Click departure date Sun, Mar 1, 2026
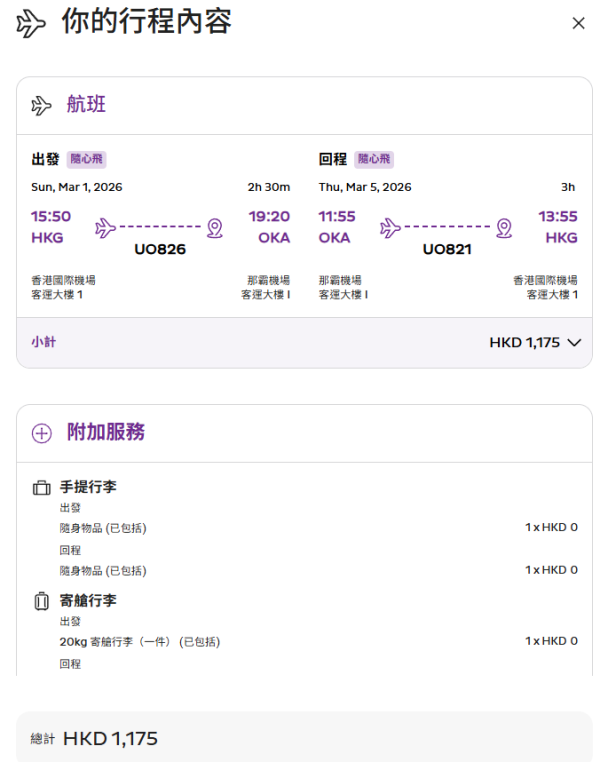The image size is (600, 762). 77,187
